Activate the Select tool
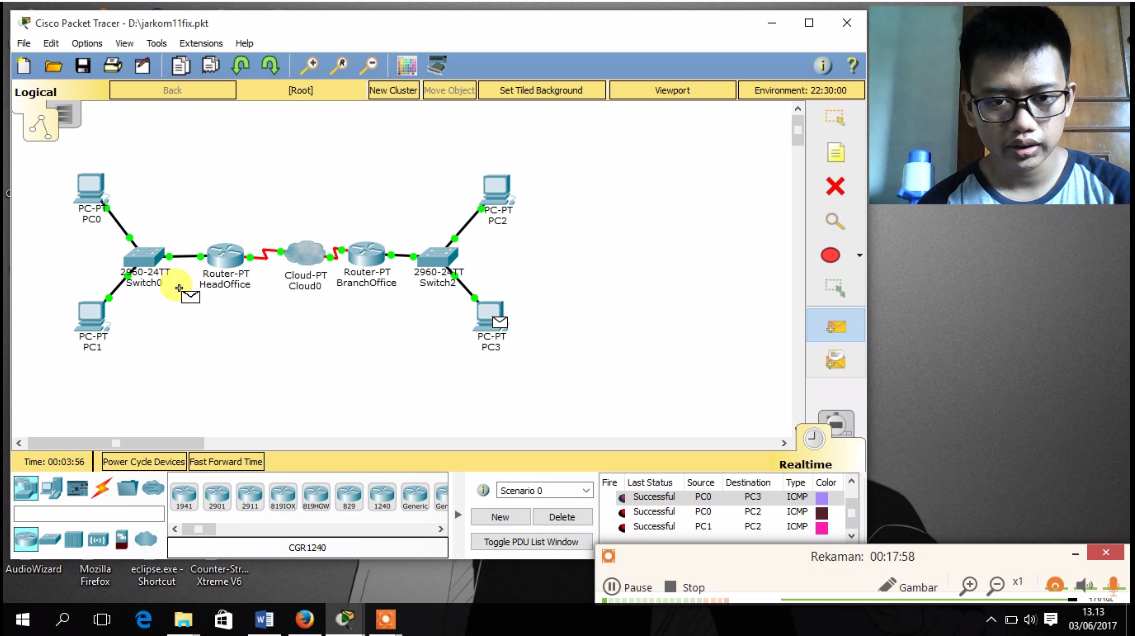 [x=835, y=117]
